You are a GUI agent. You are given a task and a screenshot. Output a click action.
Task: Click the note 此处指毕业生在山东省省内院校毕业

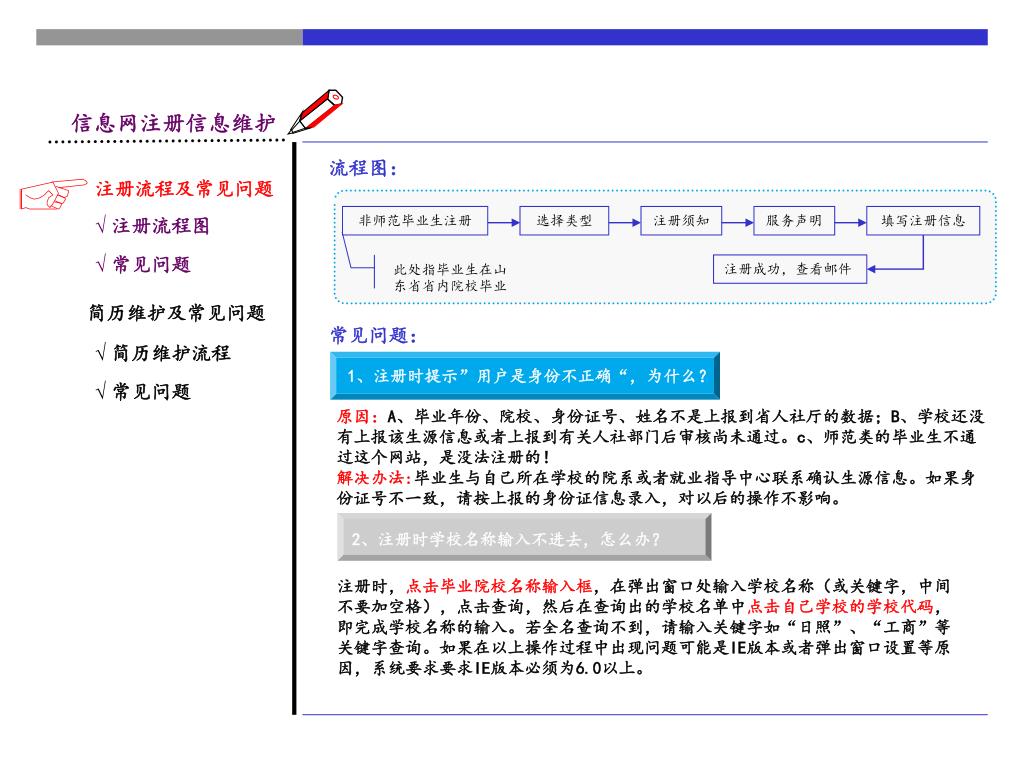click(450, 278)
